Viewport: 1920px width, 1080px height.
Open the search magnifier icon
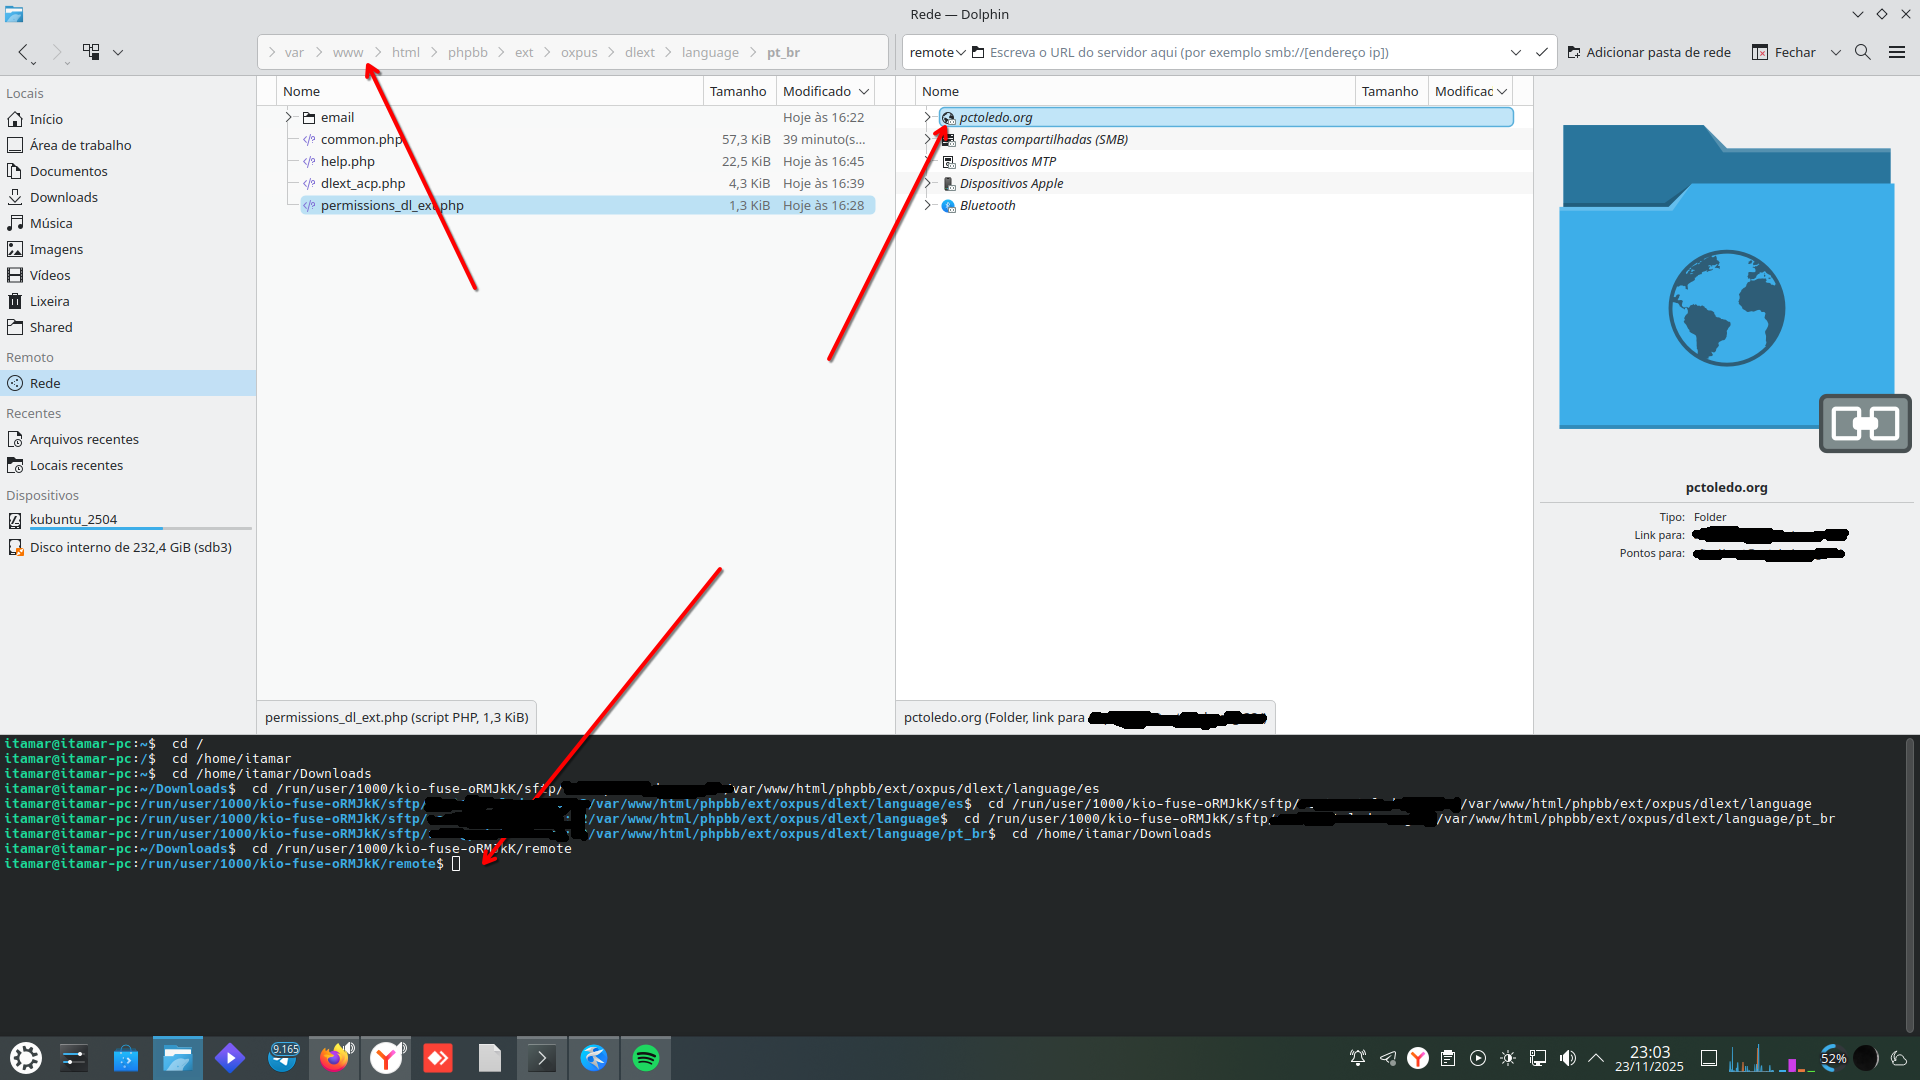(1862, 52)
